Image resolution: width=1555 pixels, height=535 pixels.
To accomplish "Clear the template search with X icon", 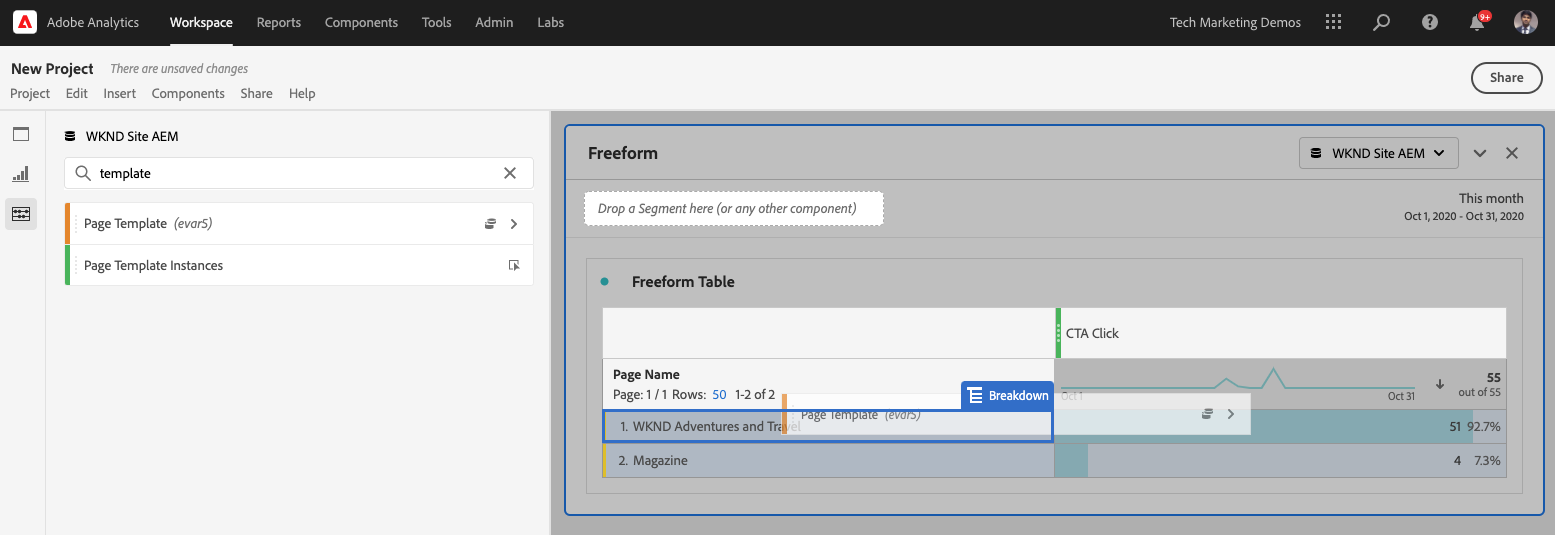I will (510, 173).
